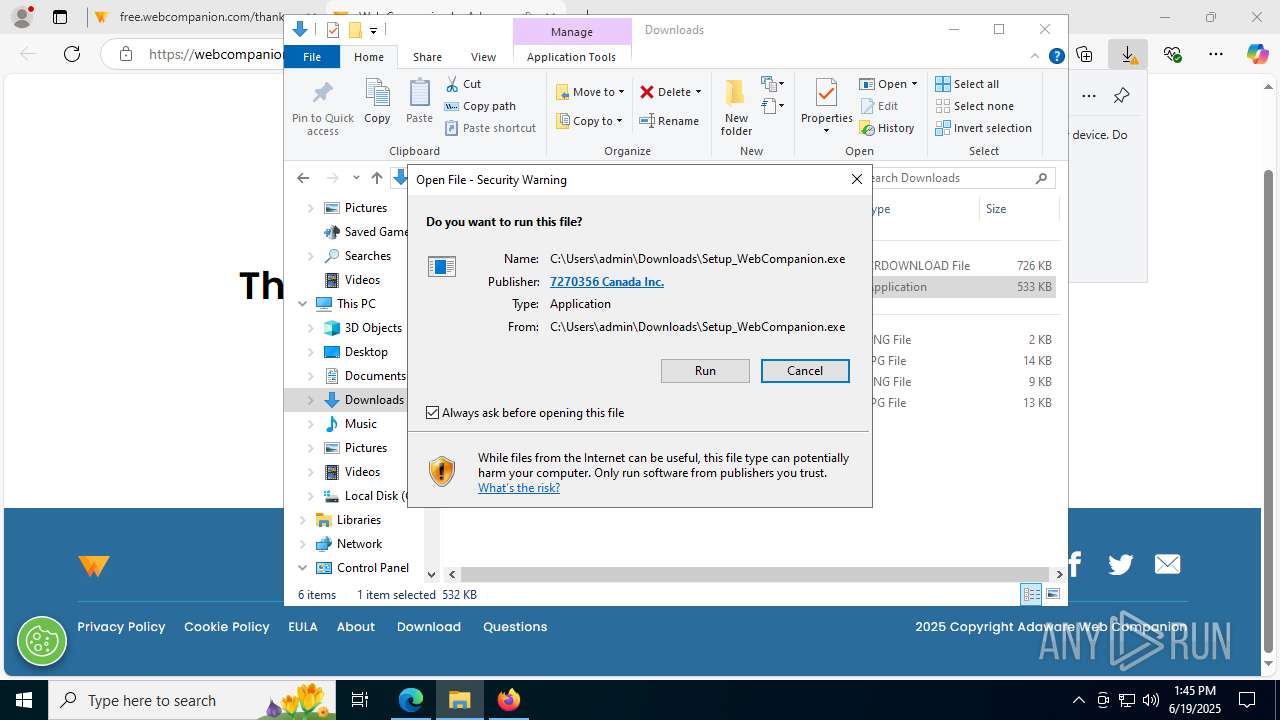This screenshot has height=720, width=1280.
Task: Launch Firefox from the taskbar
Action: pos(509,700)
